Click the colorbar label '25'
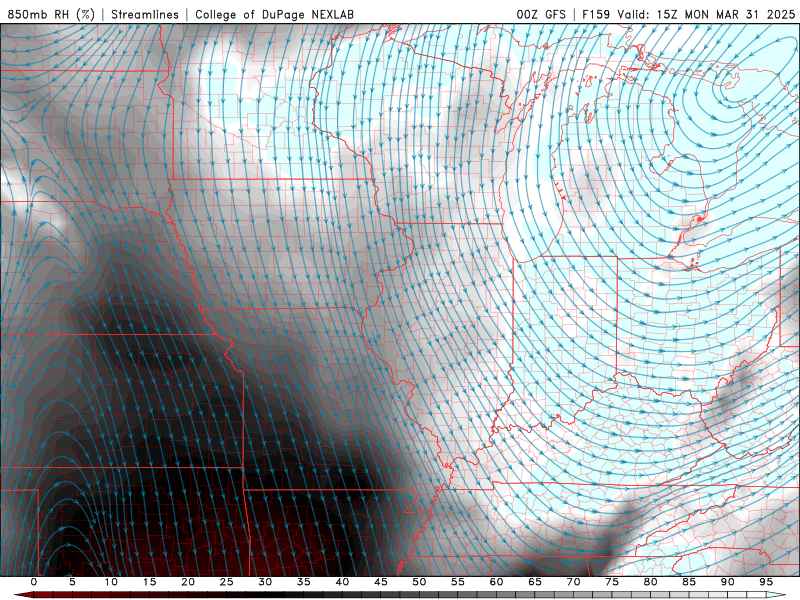The image size is (800, 600). click(227, 582)
